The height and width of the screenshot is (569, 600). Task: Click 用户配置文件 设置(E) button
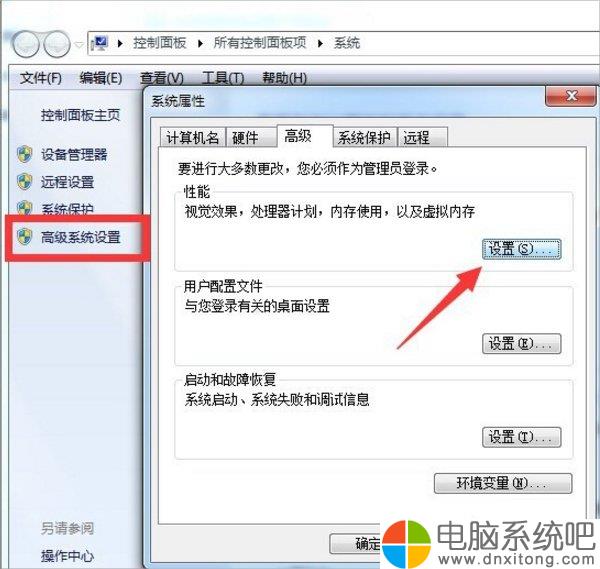[x=522, y=343]
